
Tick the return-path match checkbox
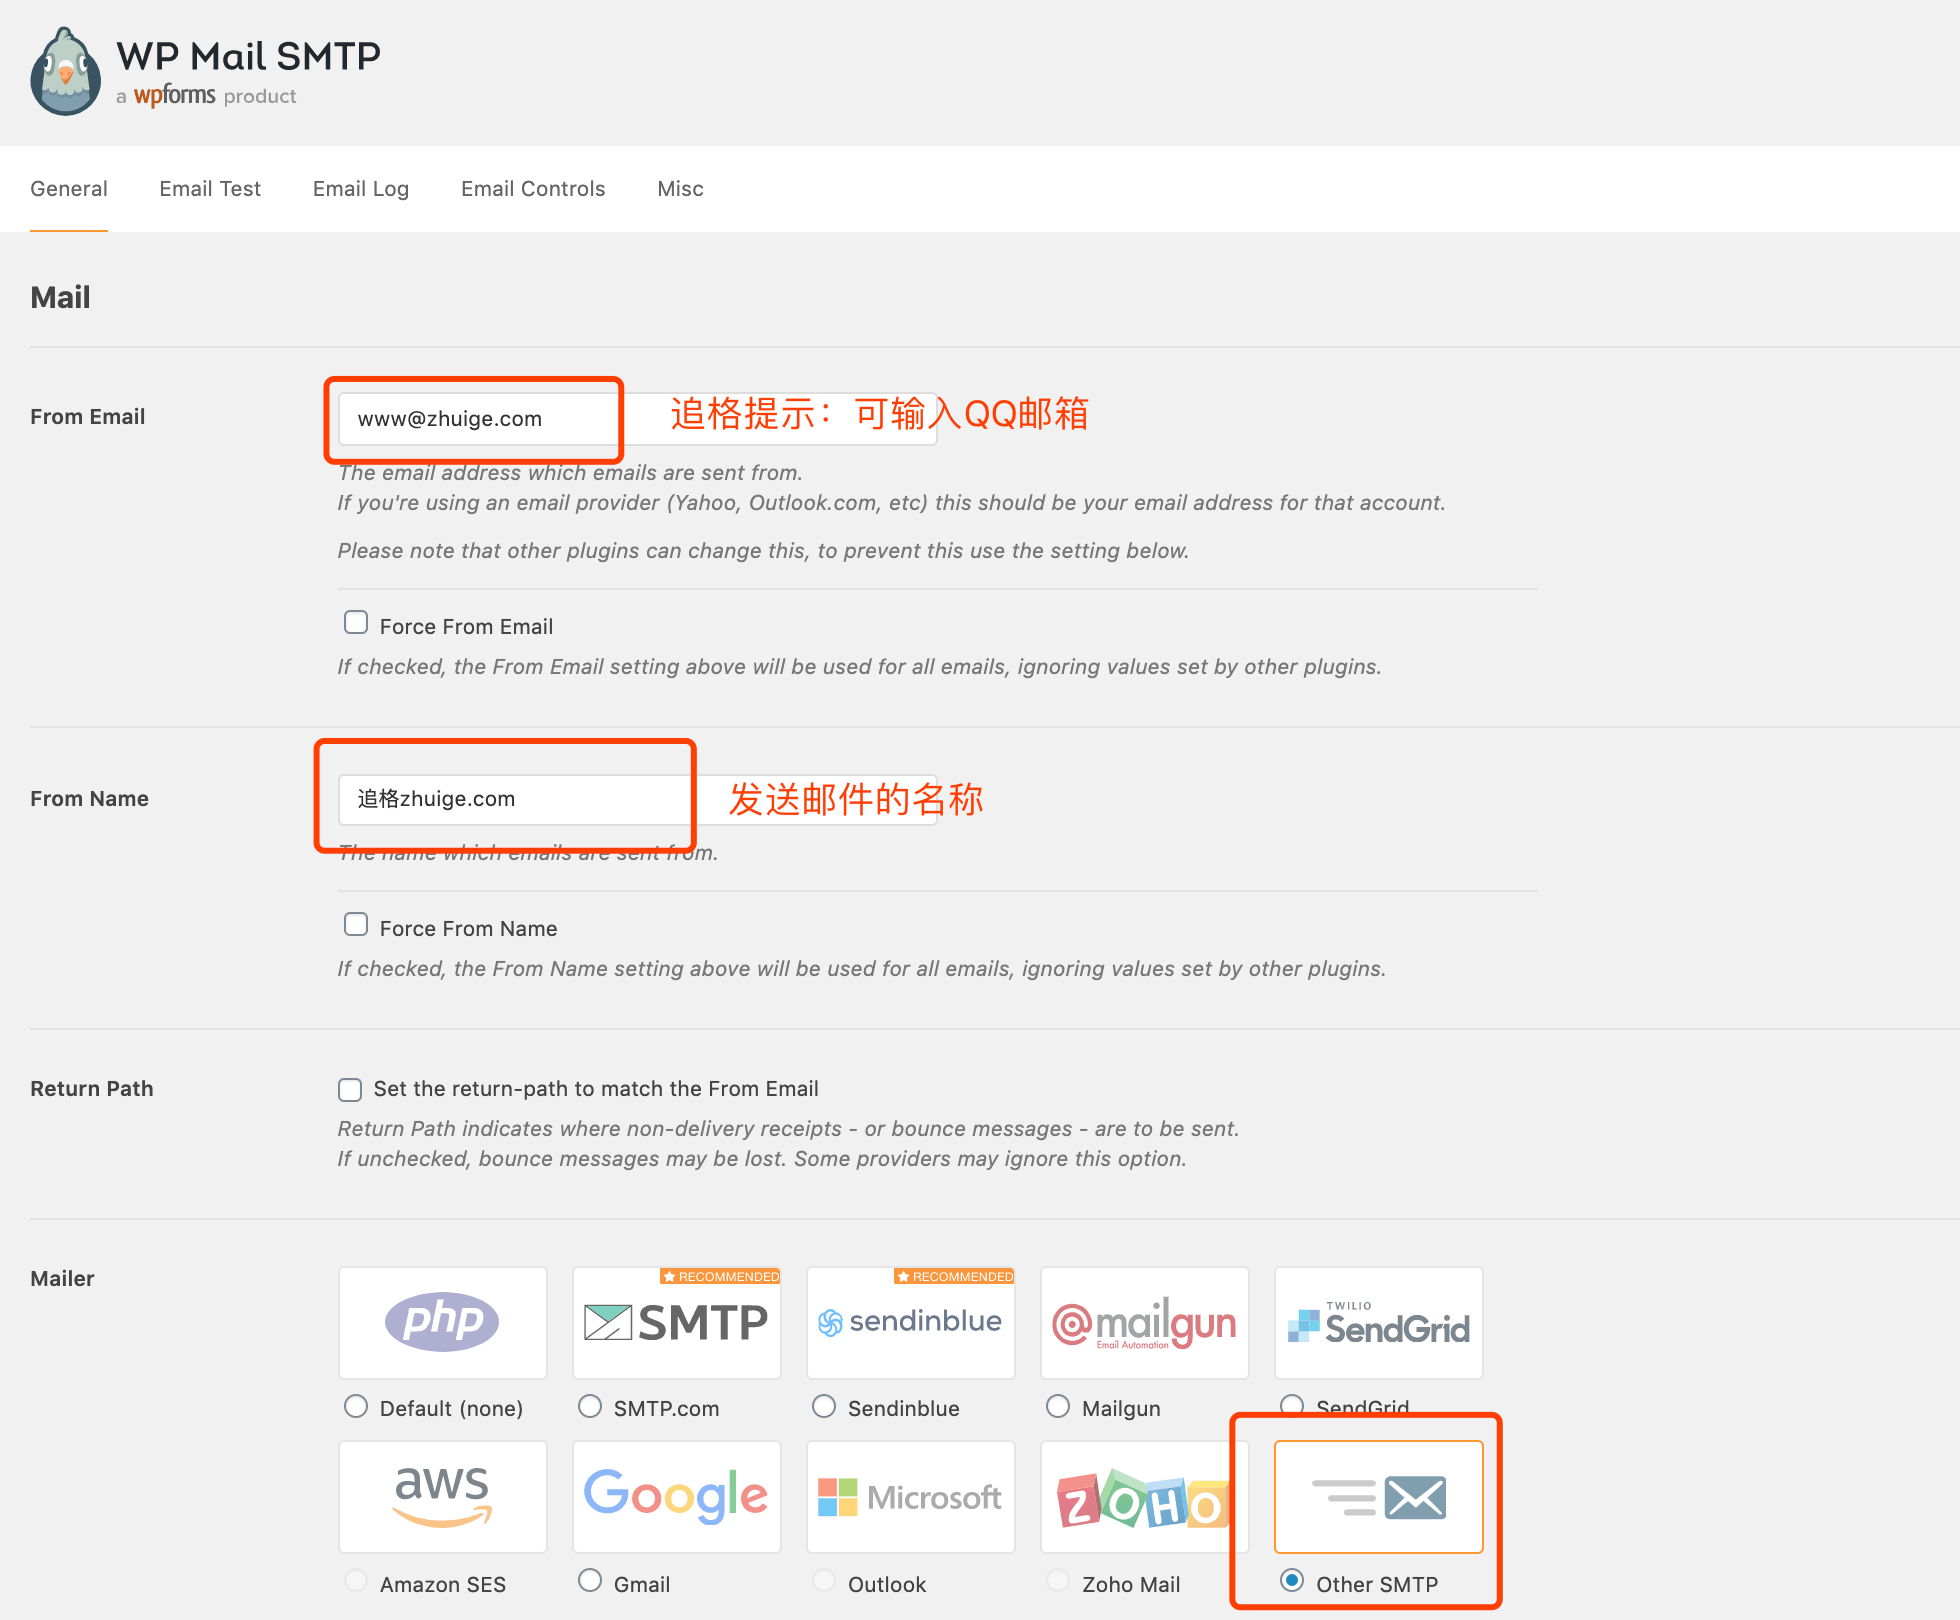[350, 1089]
